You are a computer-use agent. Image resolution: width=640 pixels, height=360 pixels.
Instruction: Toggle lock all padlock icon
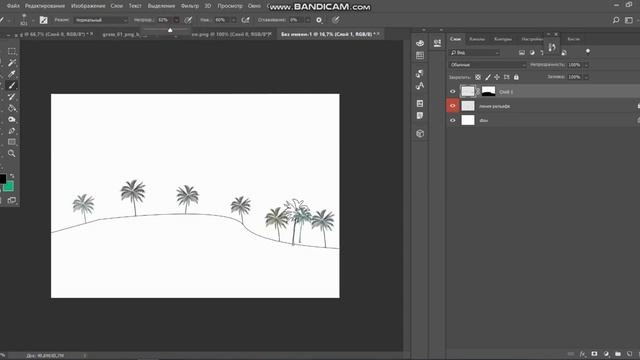(x=516, y=77)
